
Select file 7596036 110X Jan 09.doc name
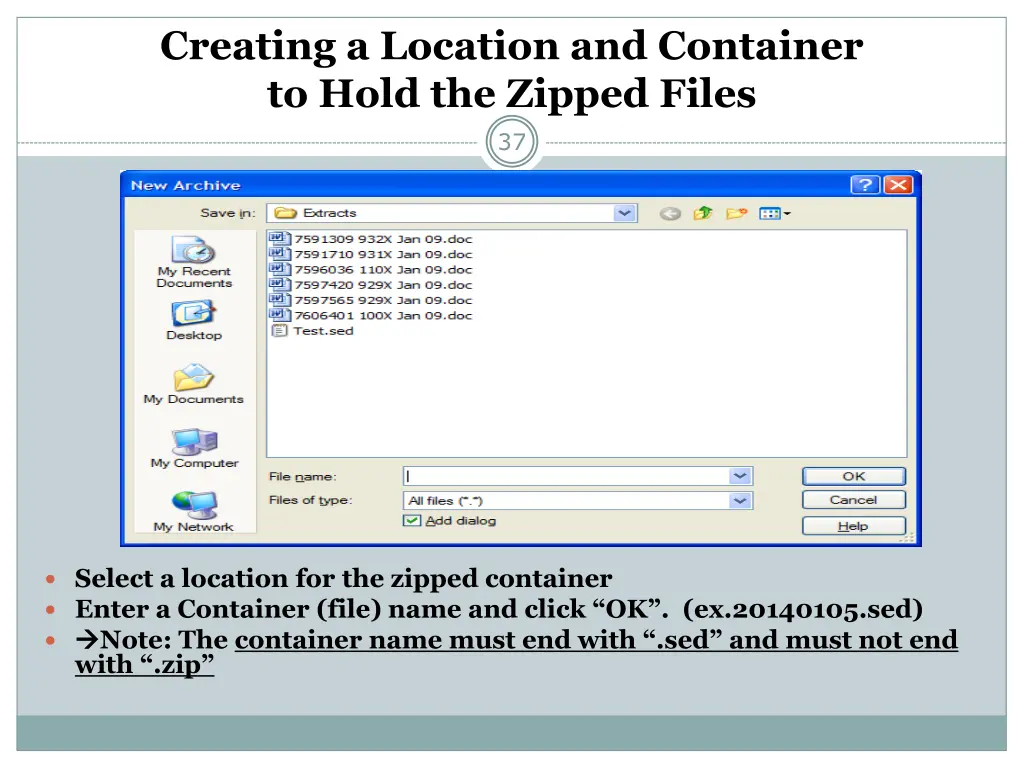point(383,269)
